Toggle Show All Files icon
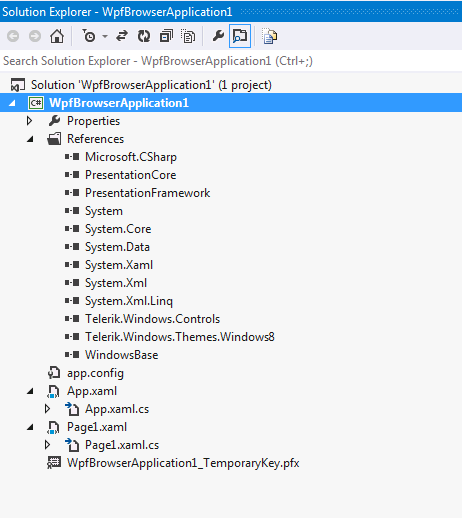Image resolution: width=462 pixels, height=518 pixels. coord(188,36)
